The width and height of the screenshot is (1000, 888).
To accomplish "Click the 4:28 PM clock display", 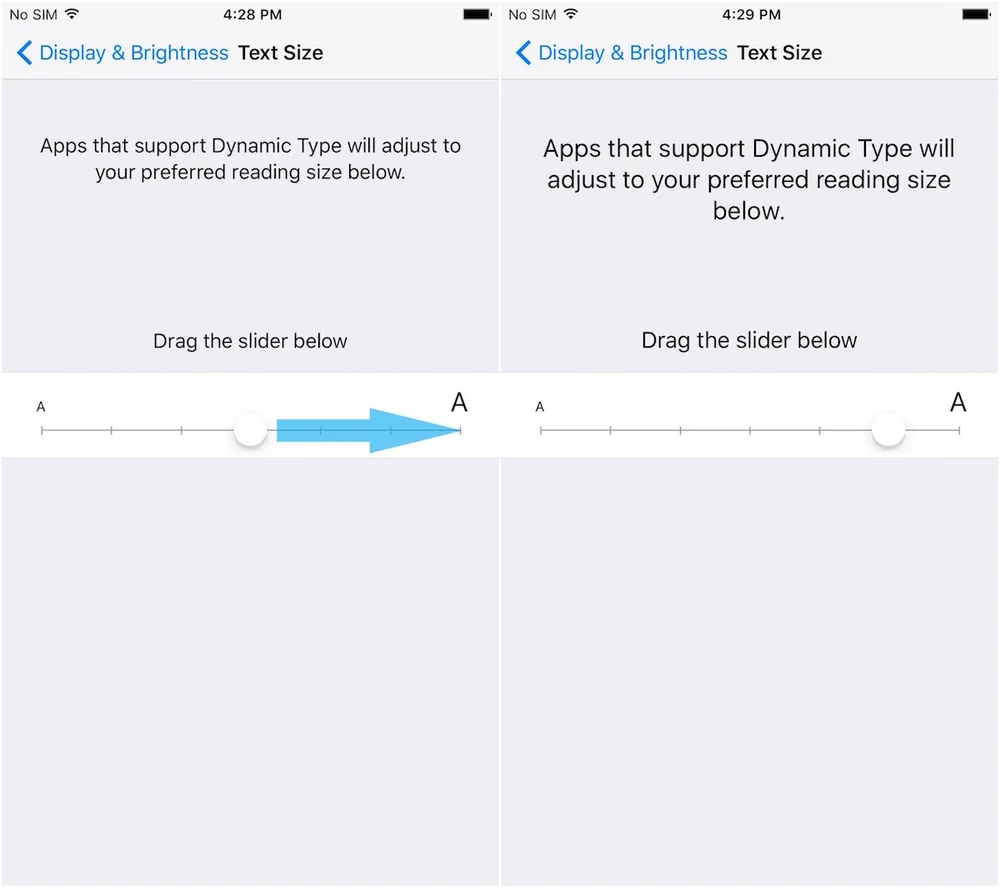I will [251, 14].
